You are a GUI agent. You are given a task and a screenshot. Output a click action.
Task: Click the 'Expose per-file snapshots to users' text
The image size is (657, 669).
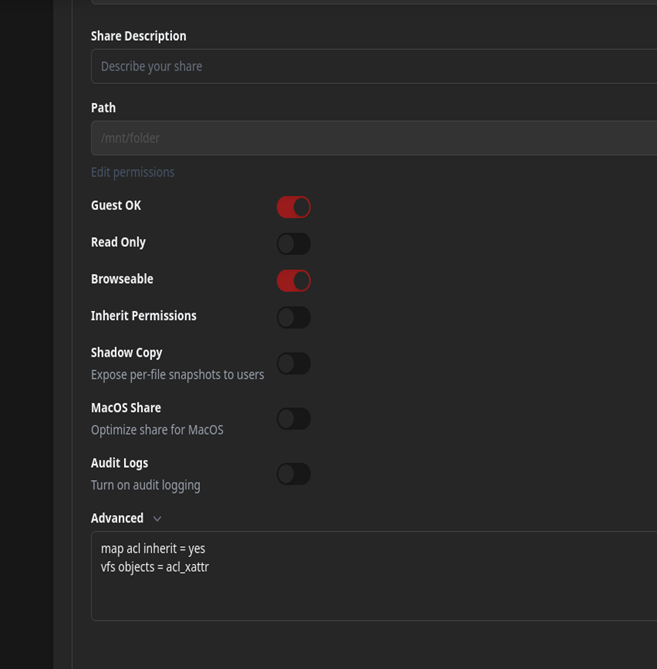point(177,375)
